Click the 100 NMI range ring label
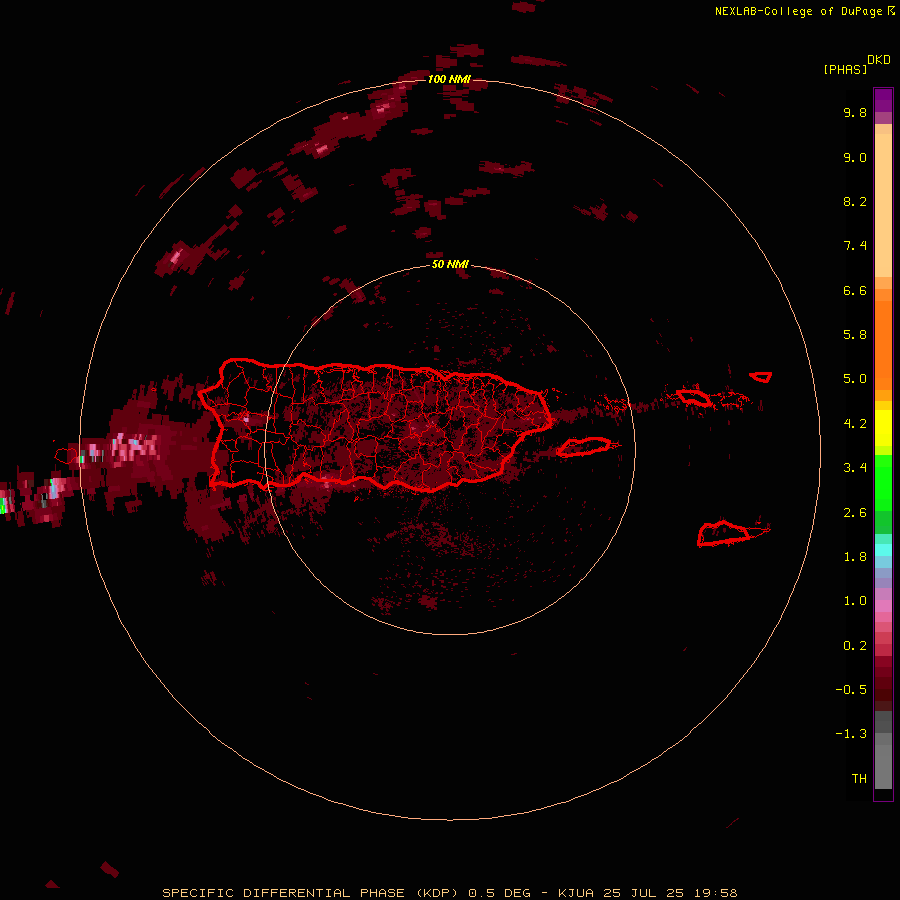 (x=449, y=79)
